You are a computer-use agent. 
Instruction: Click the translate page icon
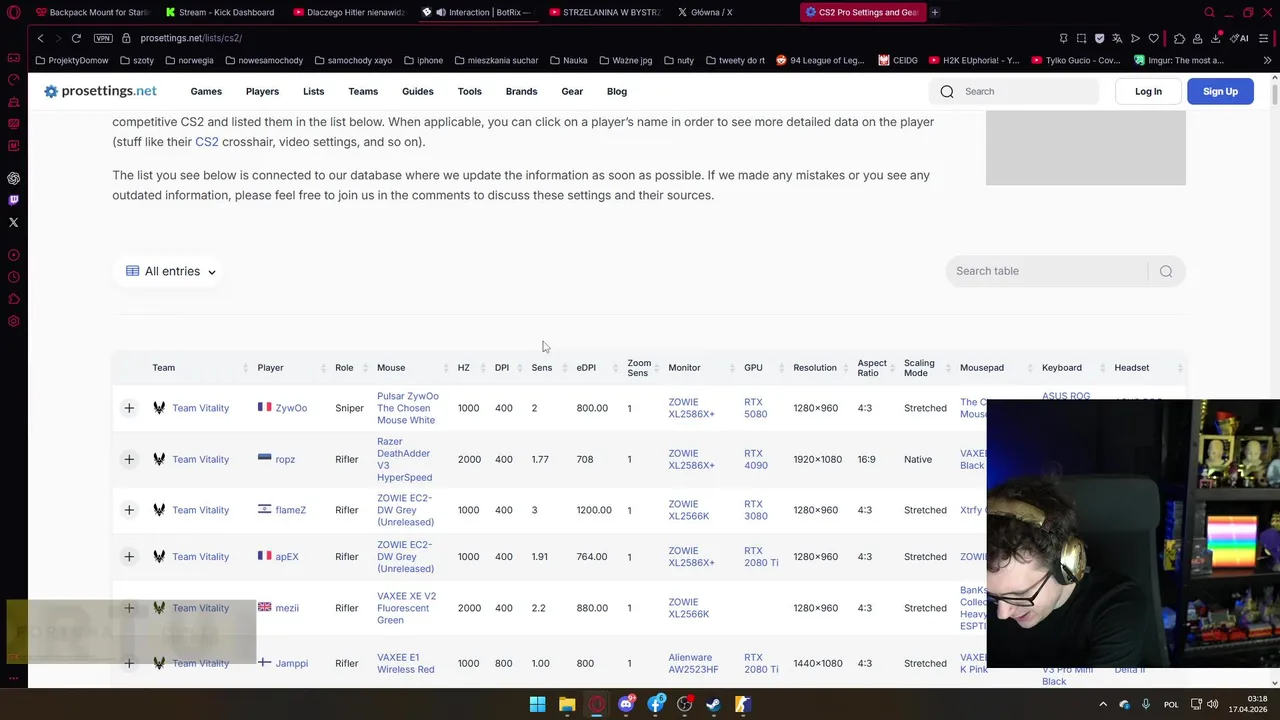1117,38
